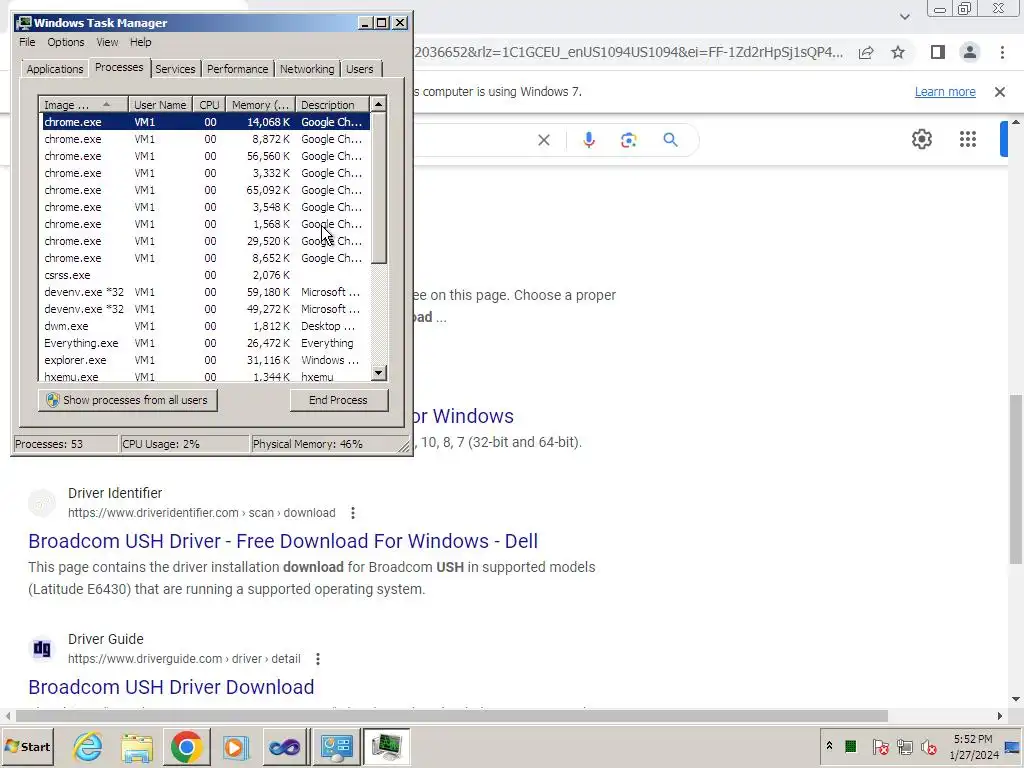
Task: Click the network tray icon
Action: (x=904, y=746)
